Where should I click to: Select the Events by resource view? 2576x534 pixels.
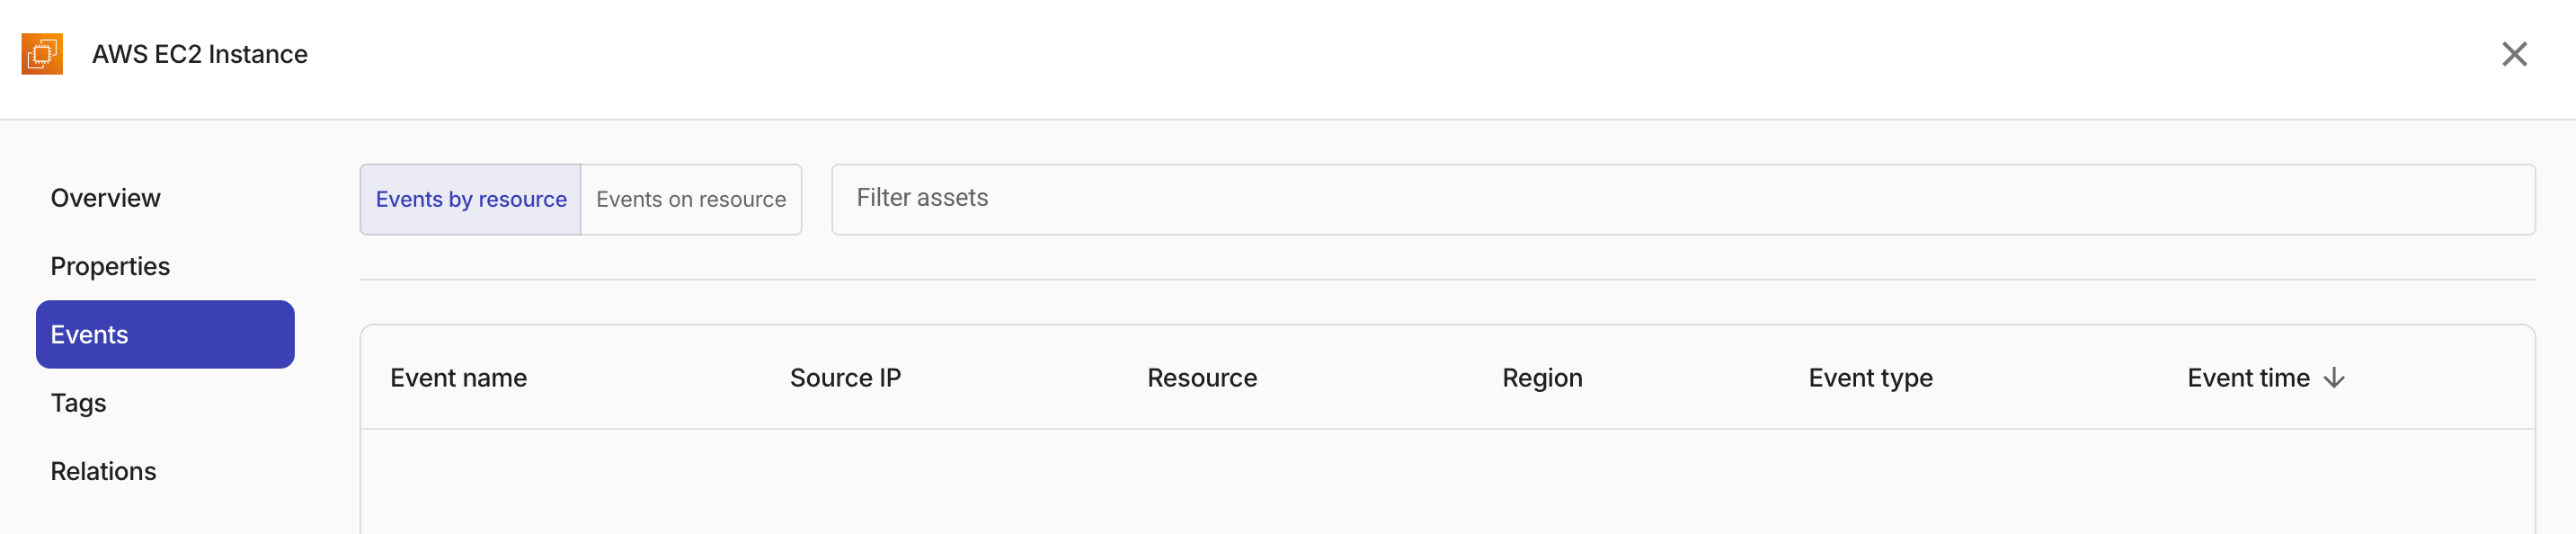point(470,199)
